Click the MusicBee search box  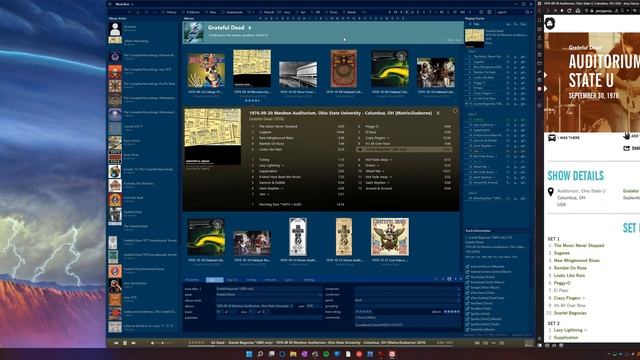510,12
